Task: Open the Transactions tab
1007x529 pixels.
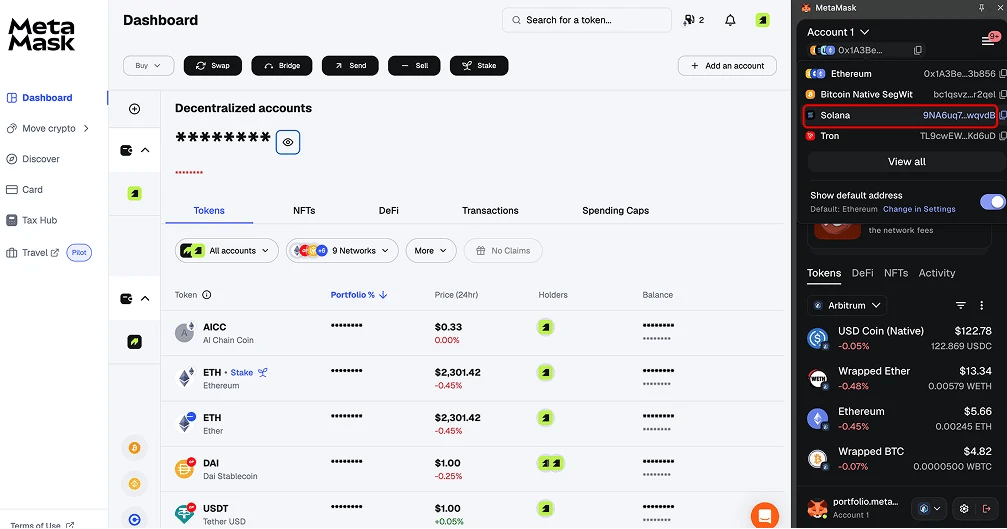Action: [490, 211]
